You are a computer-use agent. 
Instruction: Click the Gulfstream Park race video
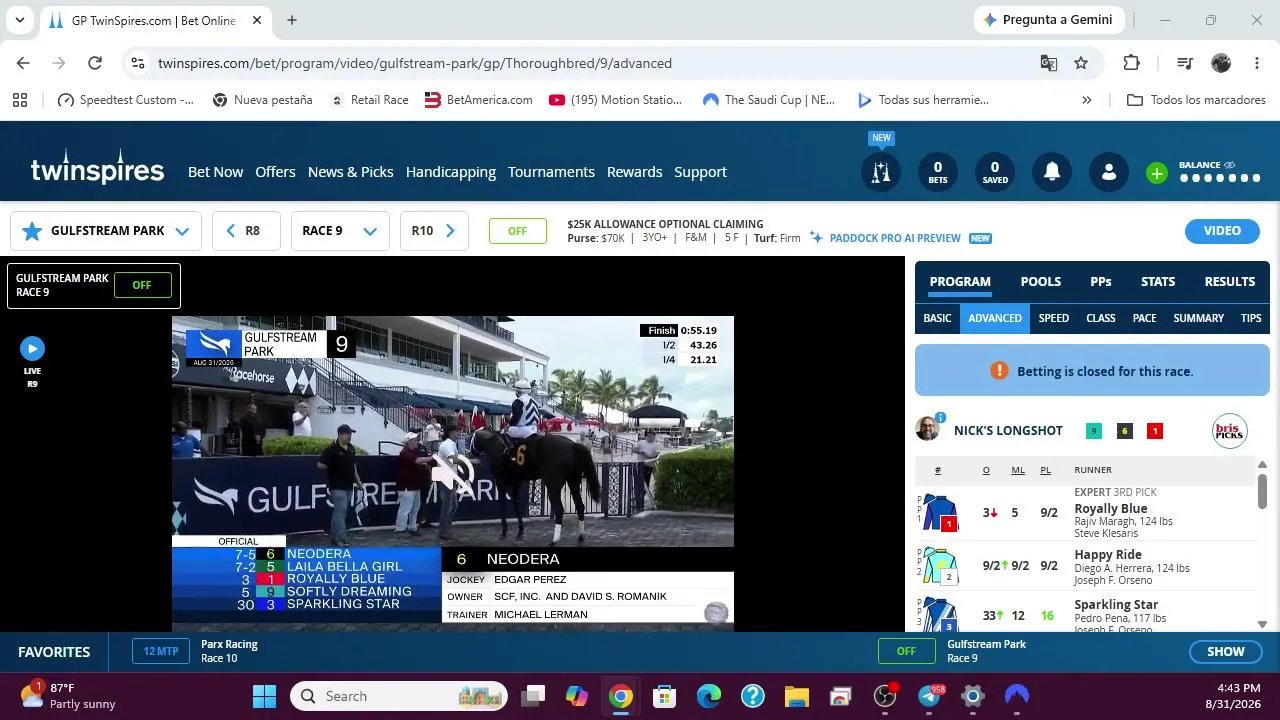coord(453,474)
